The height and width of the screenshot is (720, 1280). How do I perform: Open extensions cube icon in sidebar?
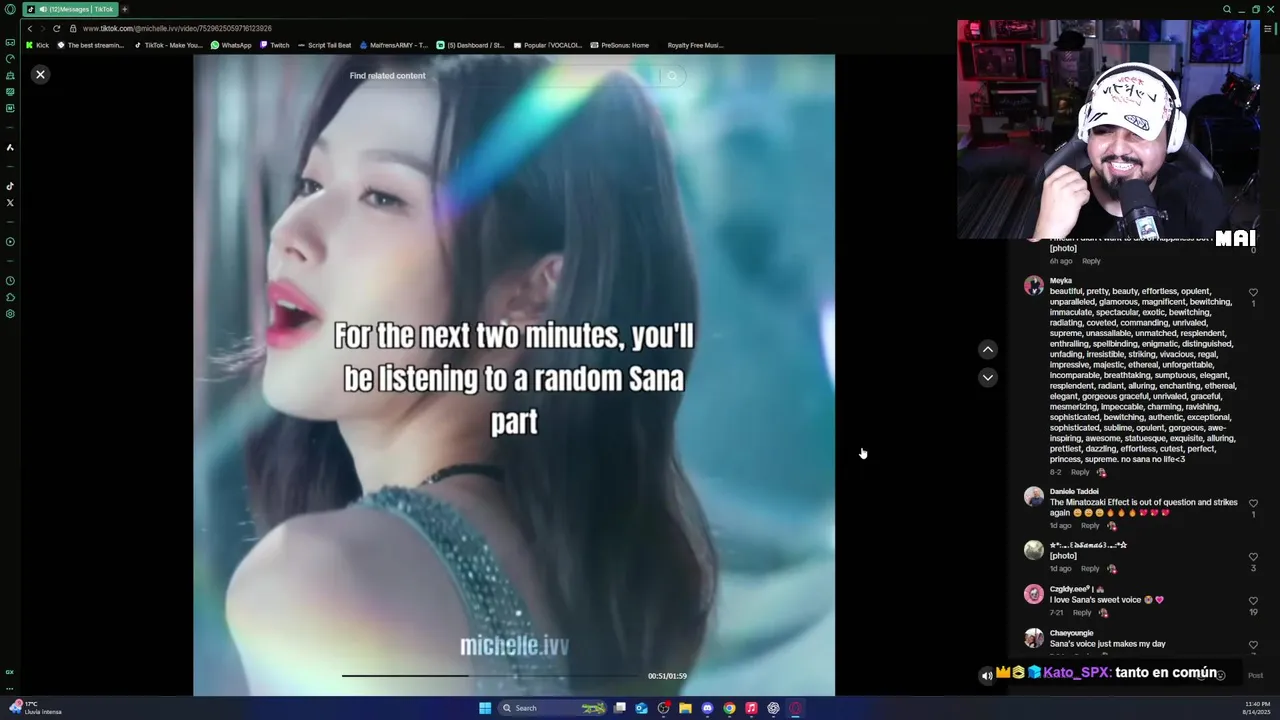point(10,297)
